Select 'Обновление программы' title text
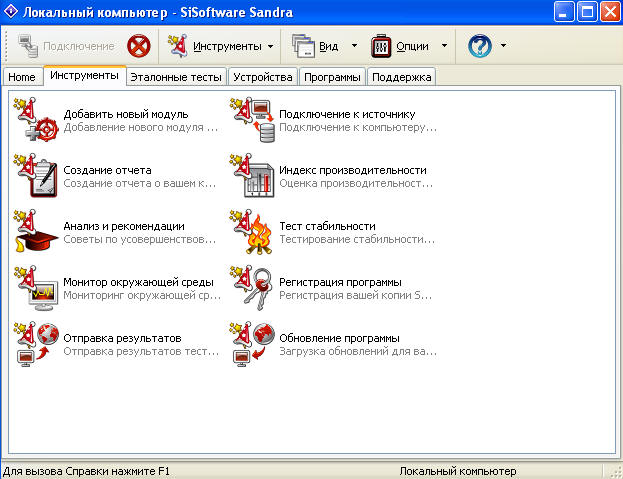Image resolution: width=623 pixels, height=479 pixels. [x=339, y=338]
